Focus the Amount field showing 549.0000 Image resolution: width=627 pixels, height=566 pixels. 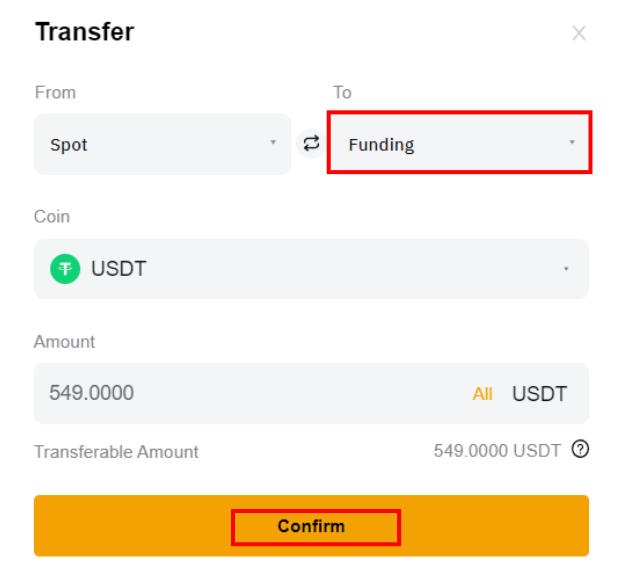click(311, 393)
